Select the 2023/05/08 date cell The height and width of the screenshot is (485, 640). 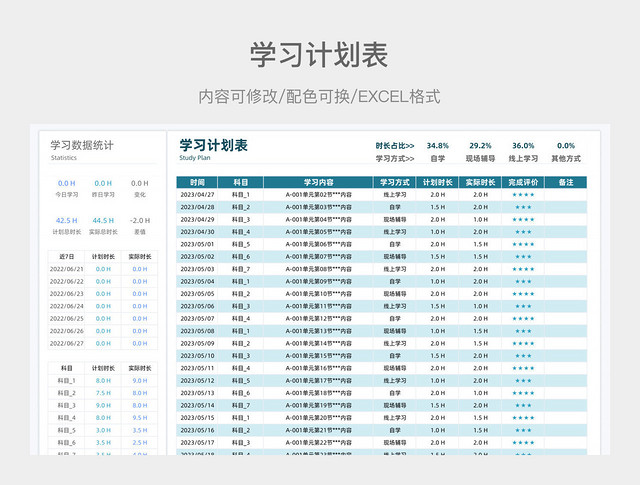(197, 331)
